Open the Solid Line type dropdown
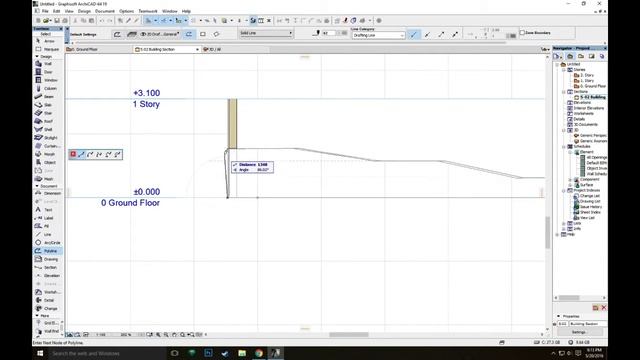640x360 pixels. [266, 33]
